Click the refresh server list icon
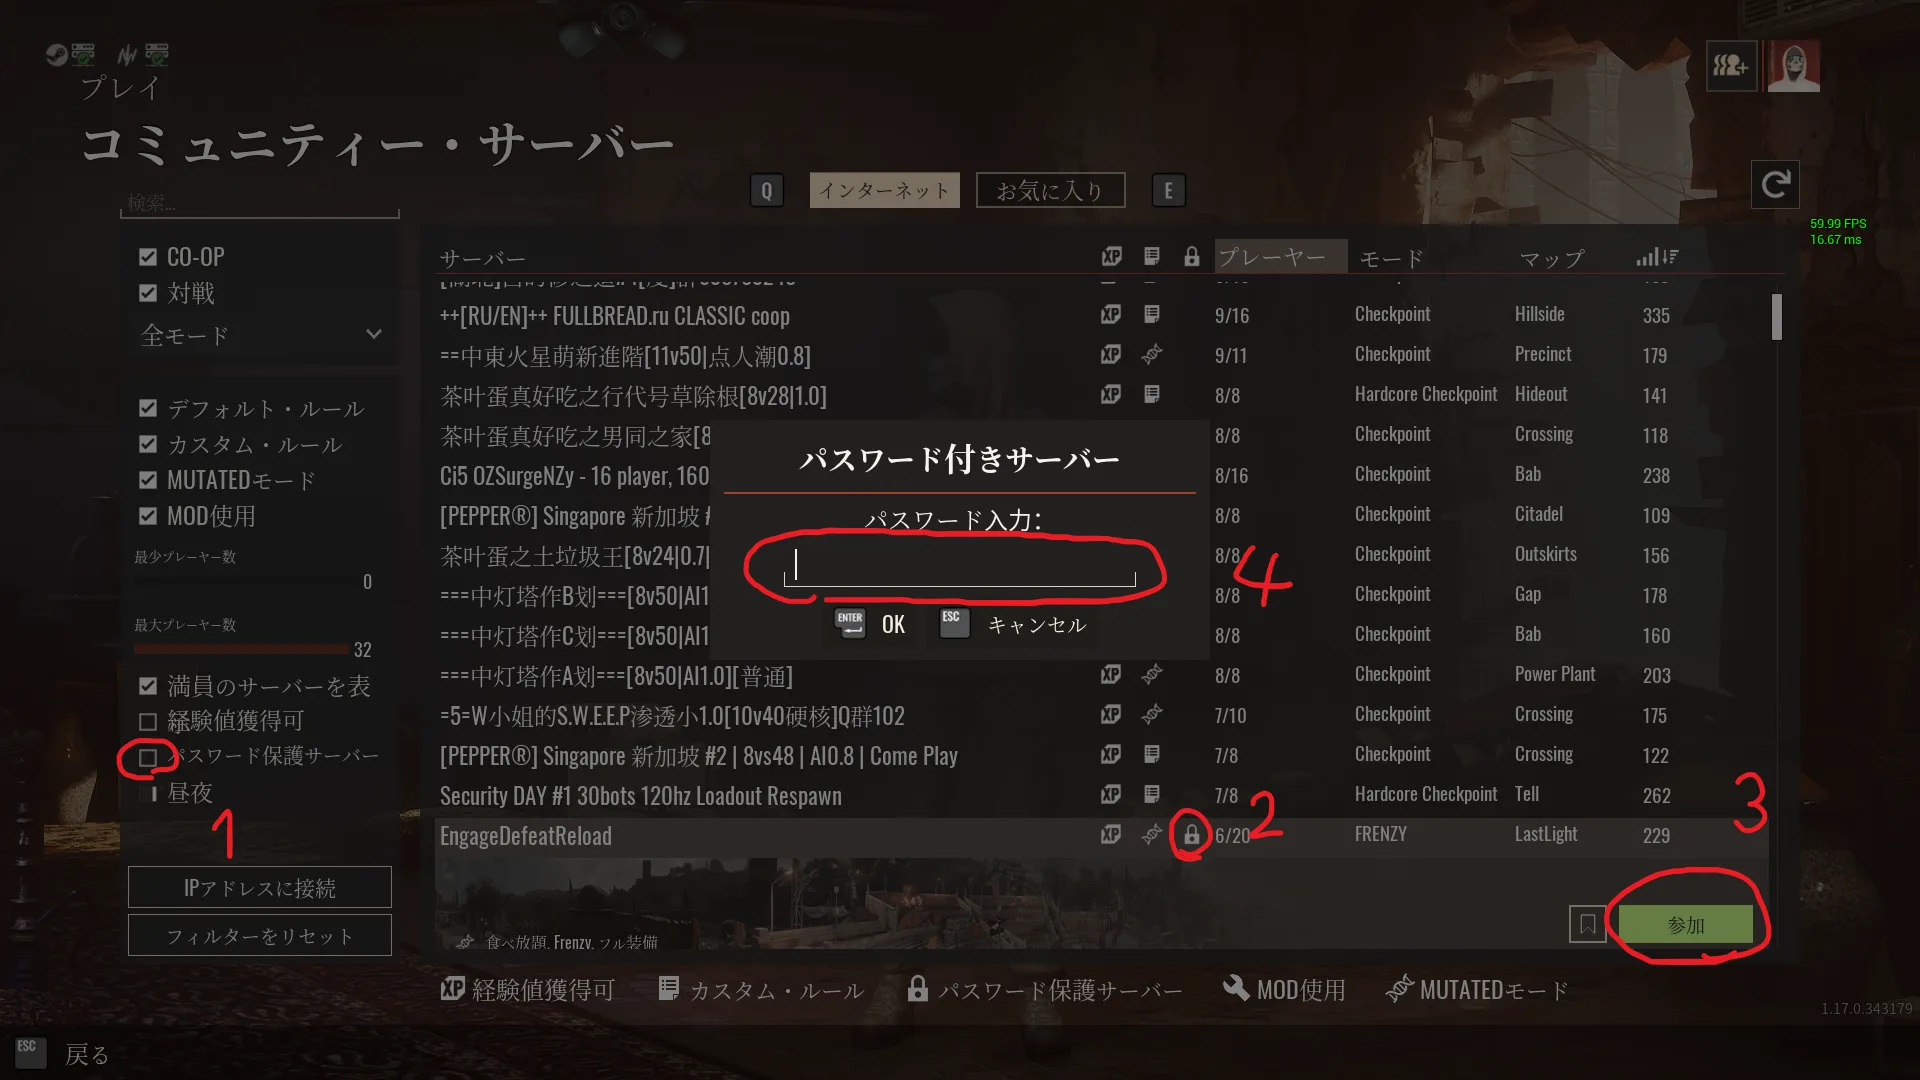 (1775, 184)
